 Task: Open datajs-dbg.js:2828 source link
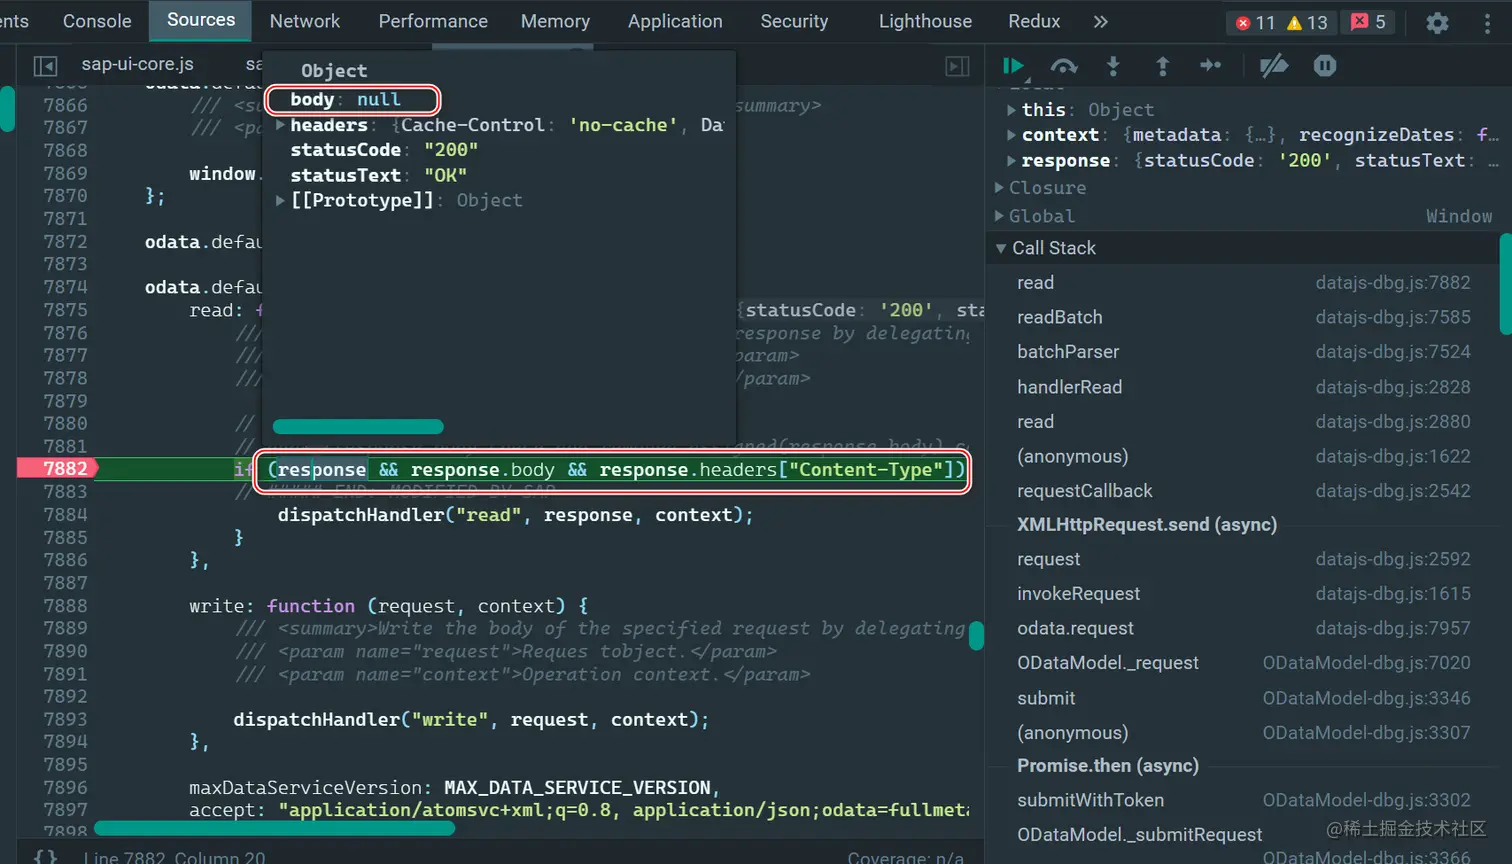1393,387
